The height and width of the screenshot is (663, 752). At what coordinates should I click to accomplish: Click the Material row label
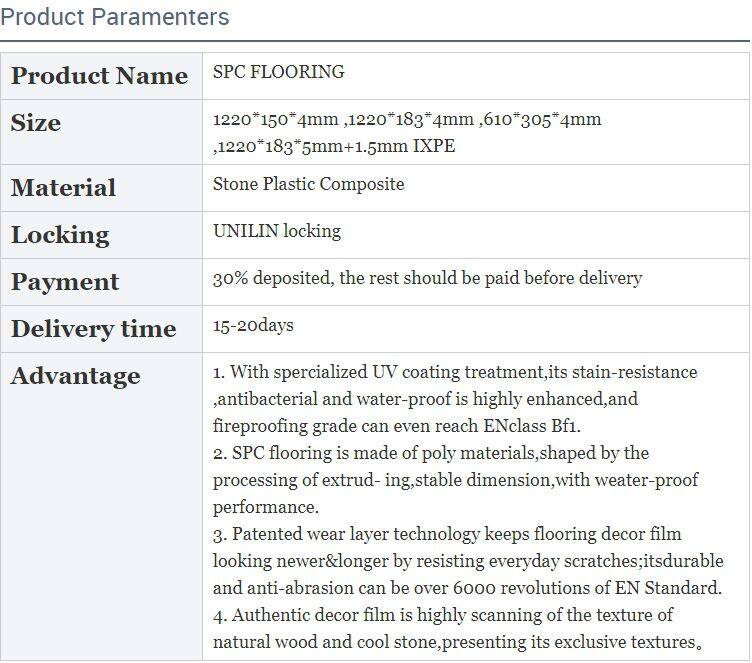(63, 188)
